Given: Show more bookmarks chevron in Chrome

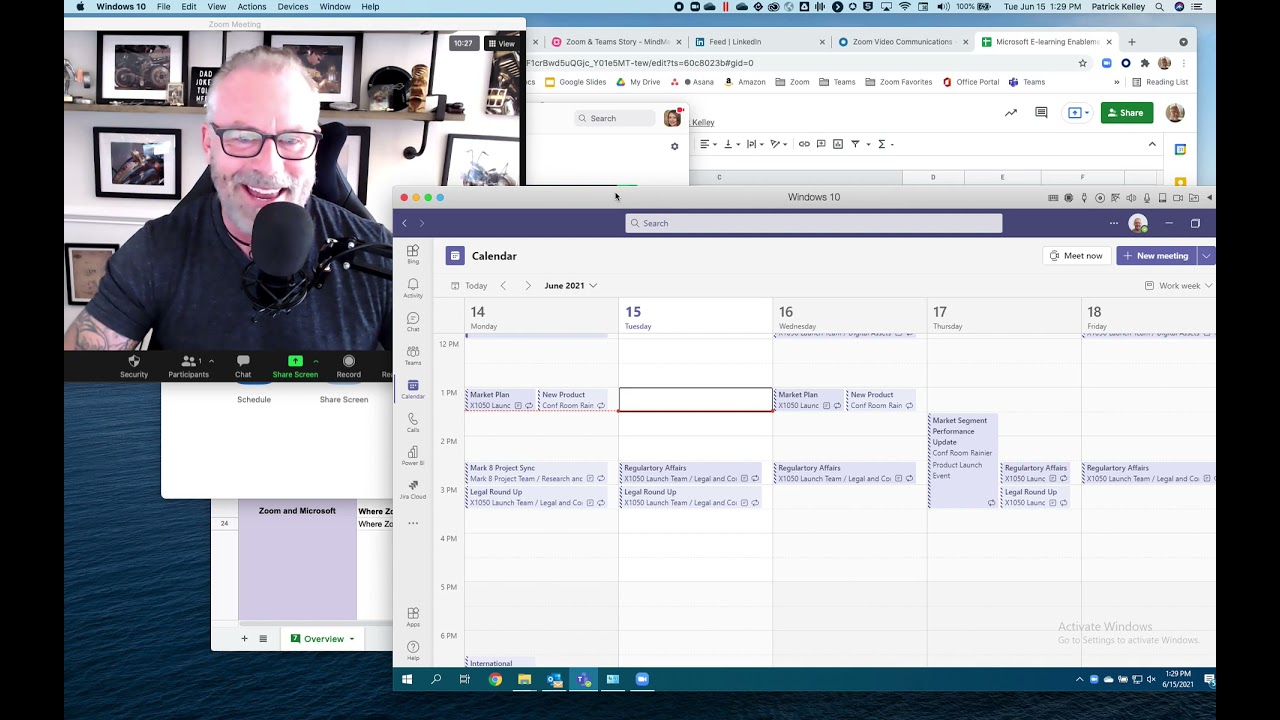Looking at the screenshot, I should (1116, 82).
